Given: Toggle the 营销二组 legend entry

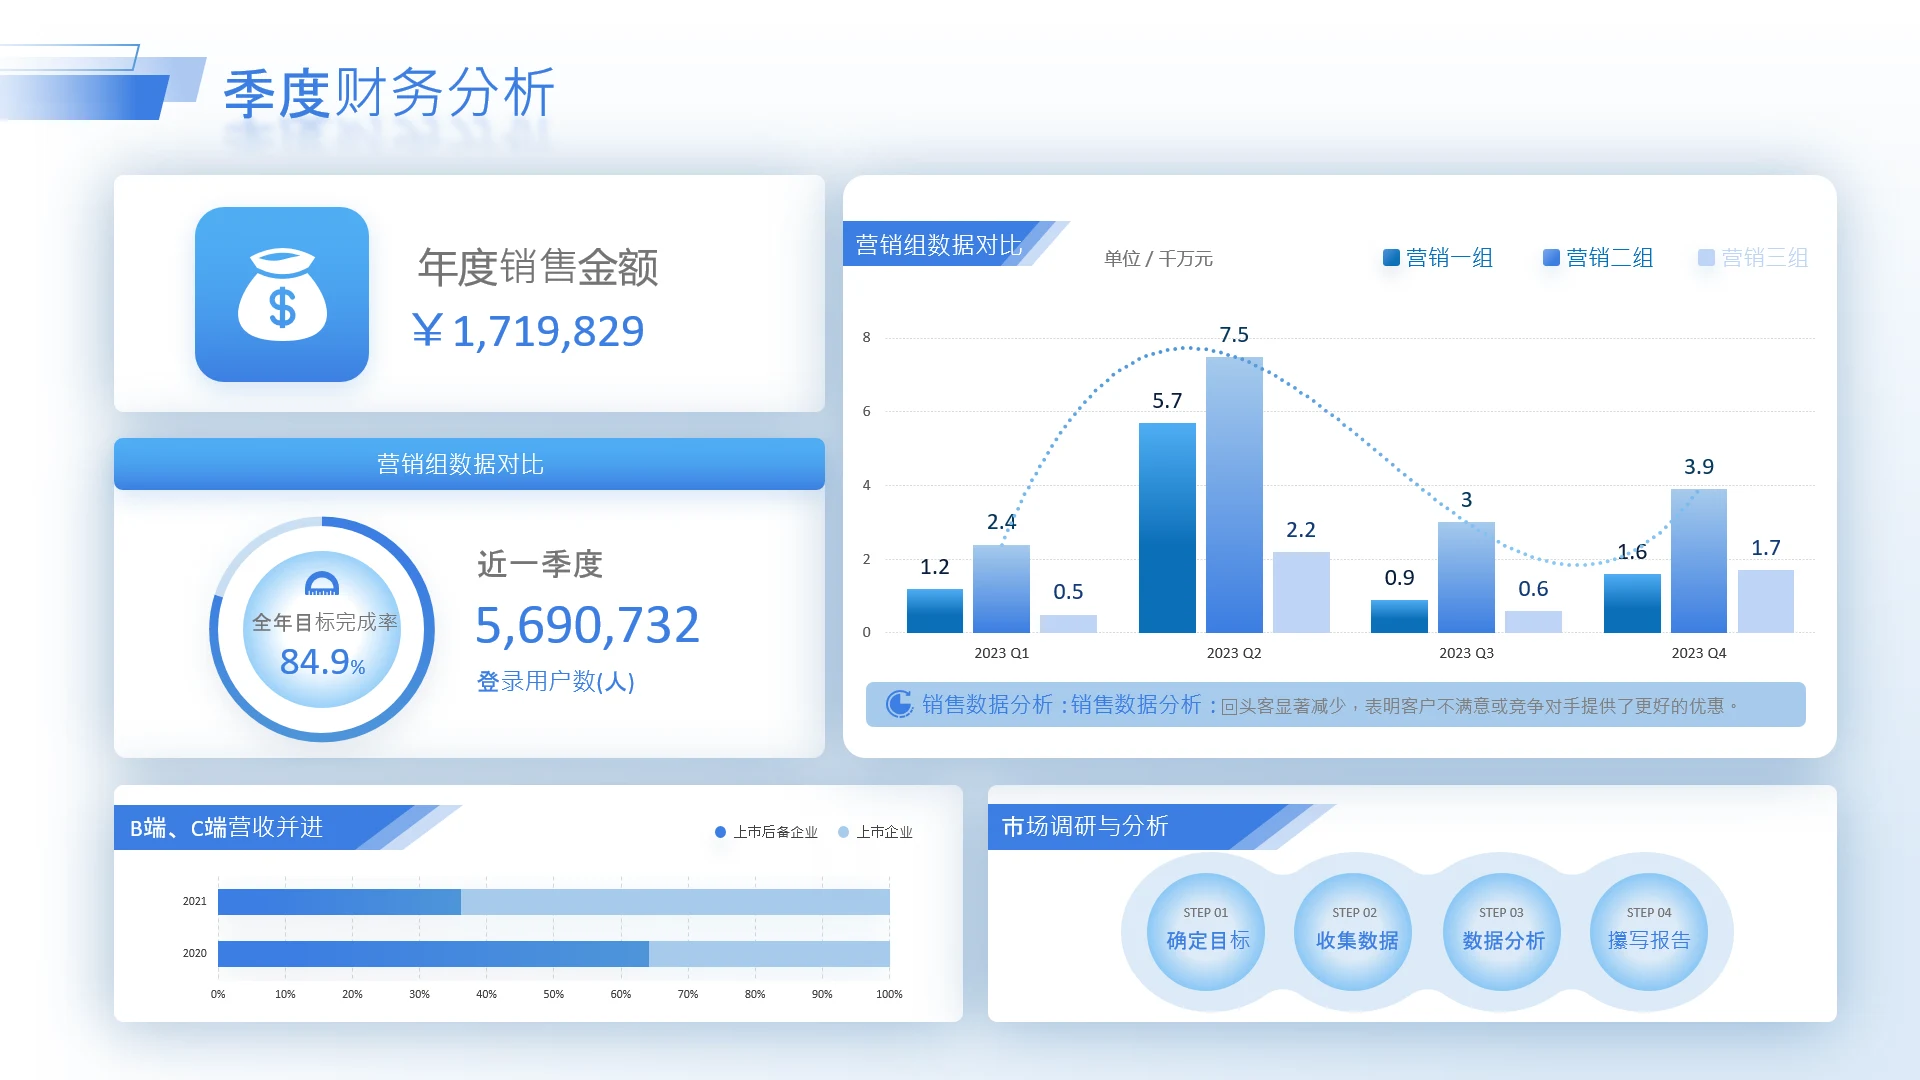Looking at the screenshot, I should (1598, 258).
